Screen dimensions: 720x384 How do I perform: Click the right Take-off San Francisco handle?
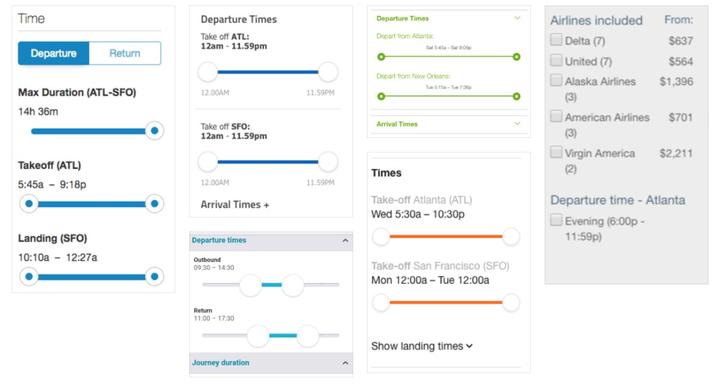coord(511,303)
